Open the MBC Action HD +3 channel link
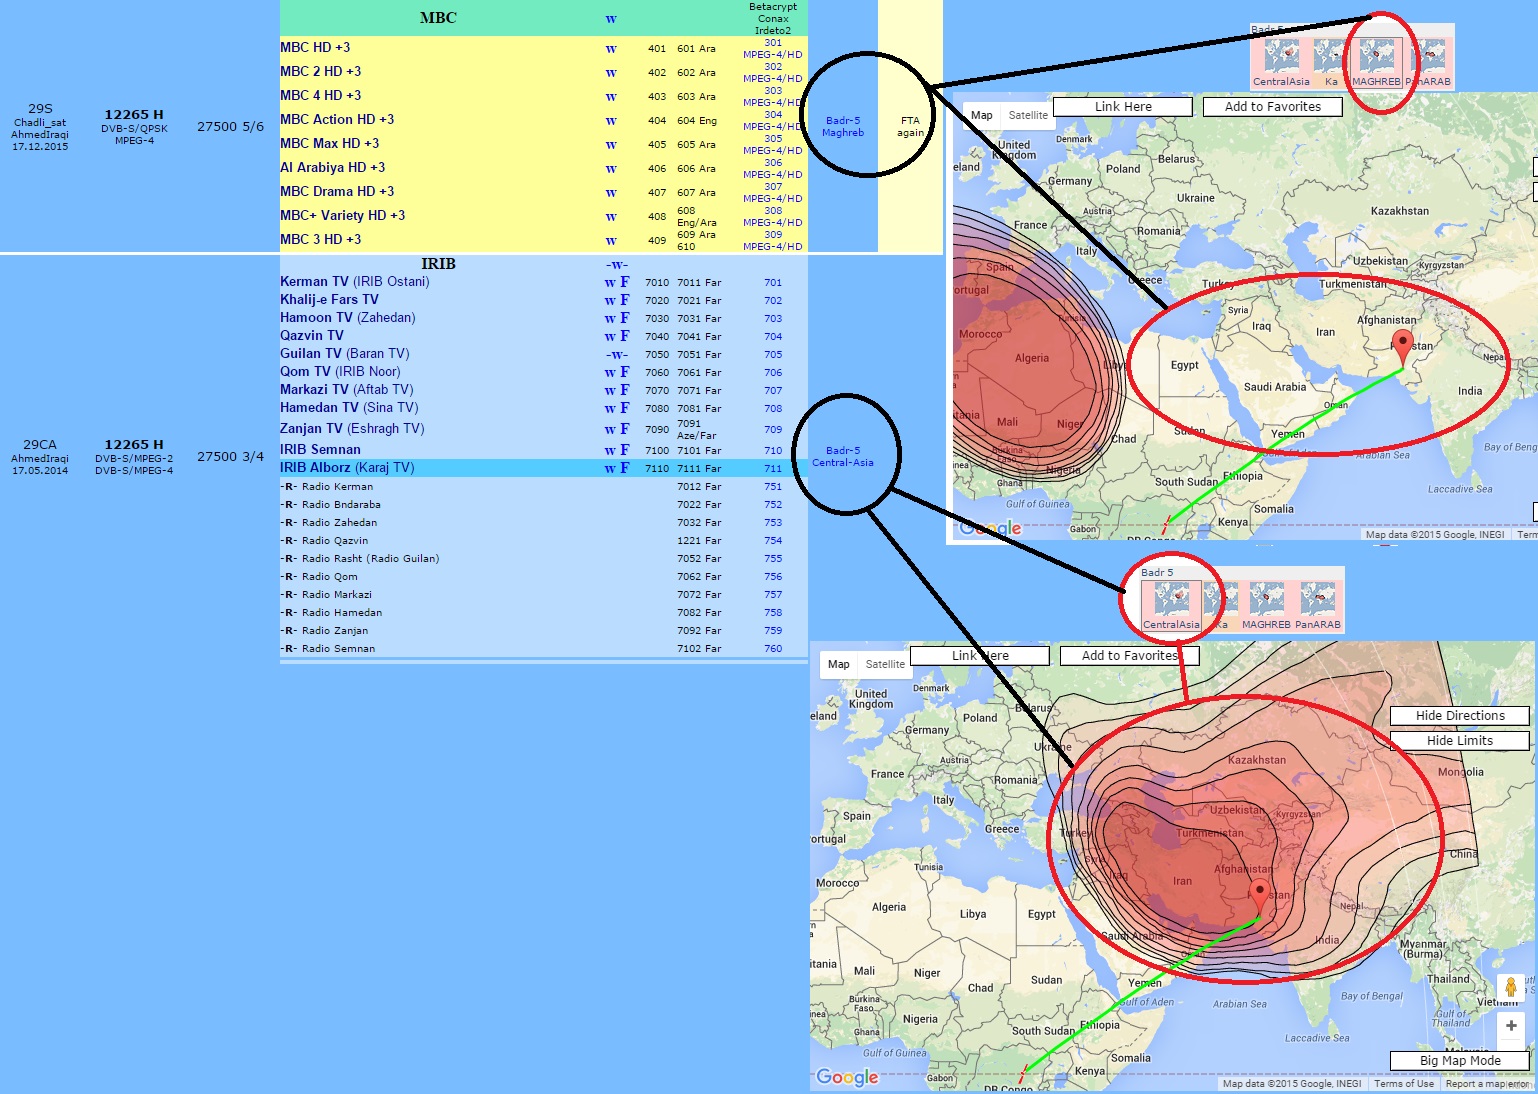 point(337,120)
